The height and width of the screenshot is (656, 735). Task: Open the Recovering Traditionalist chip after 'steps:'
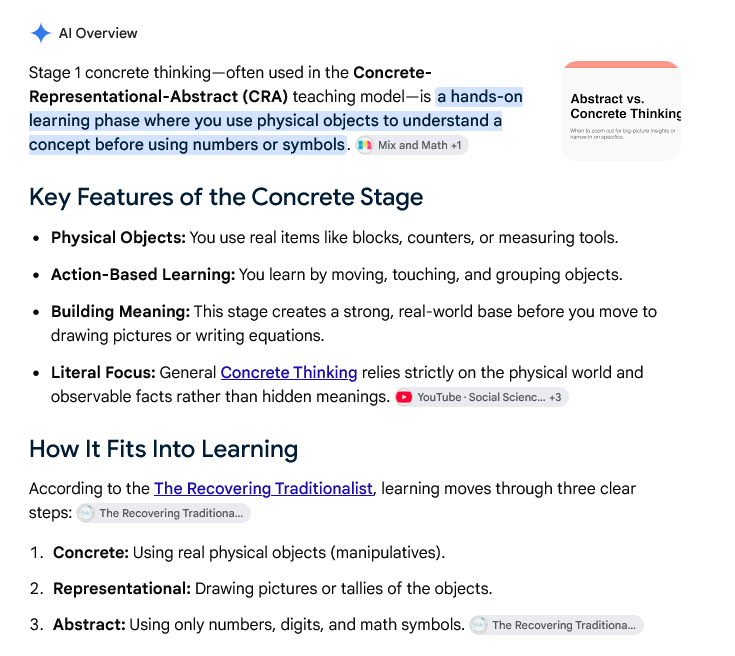tap(163, 513)
